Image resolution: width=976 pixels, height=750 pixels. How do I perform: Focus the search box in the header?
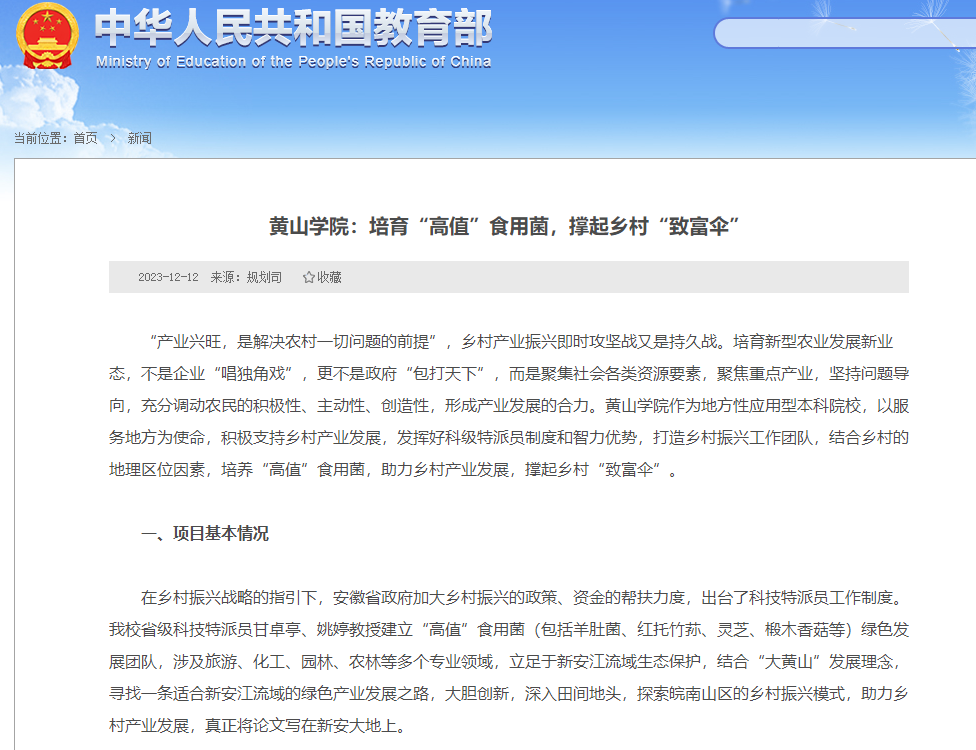click(845, 33)
